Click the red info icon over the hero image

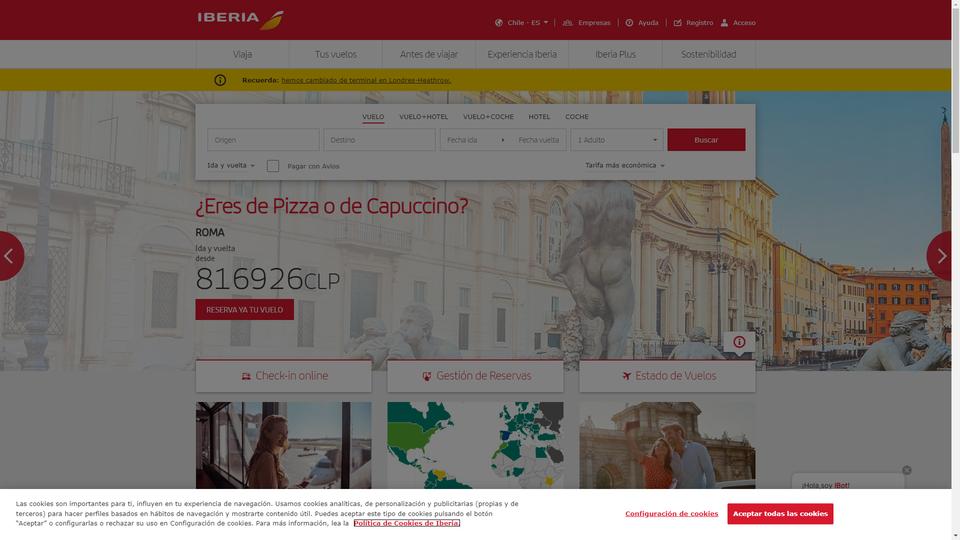click(x=739, y=342)
